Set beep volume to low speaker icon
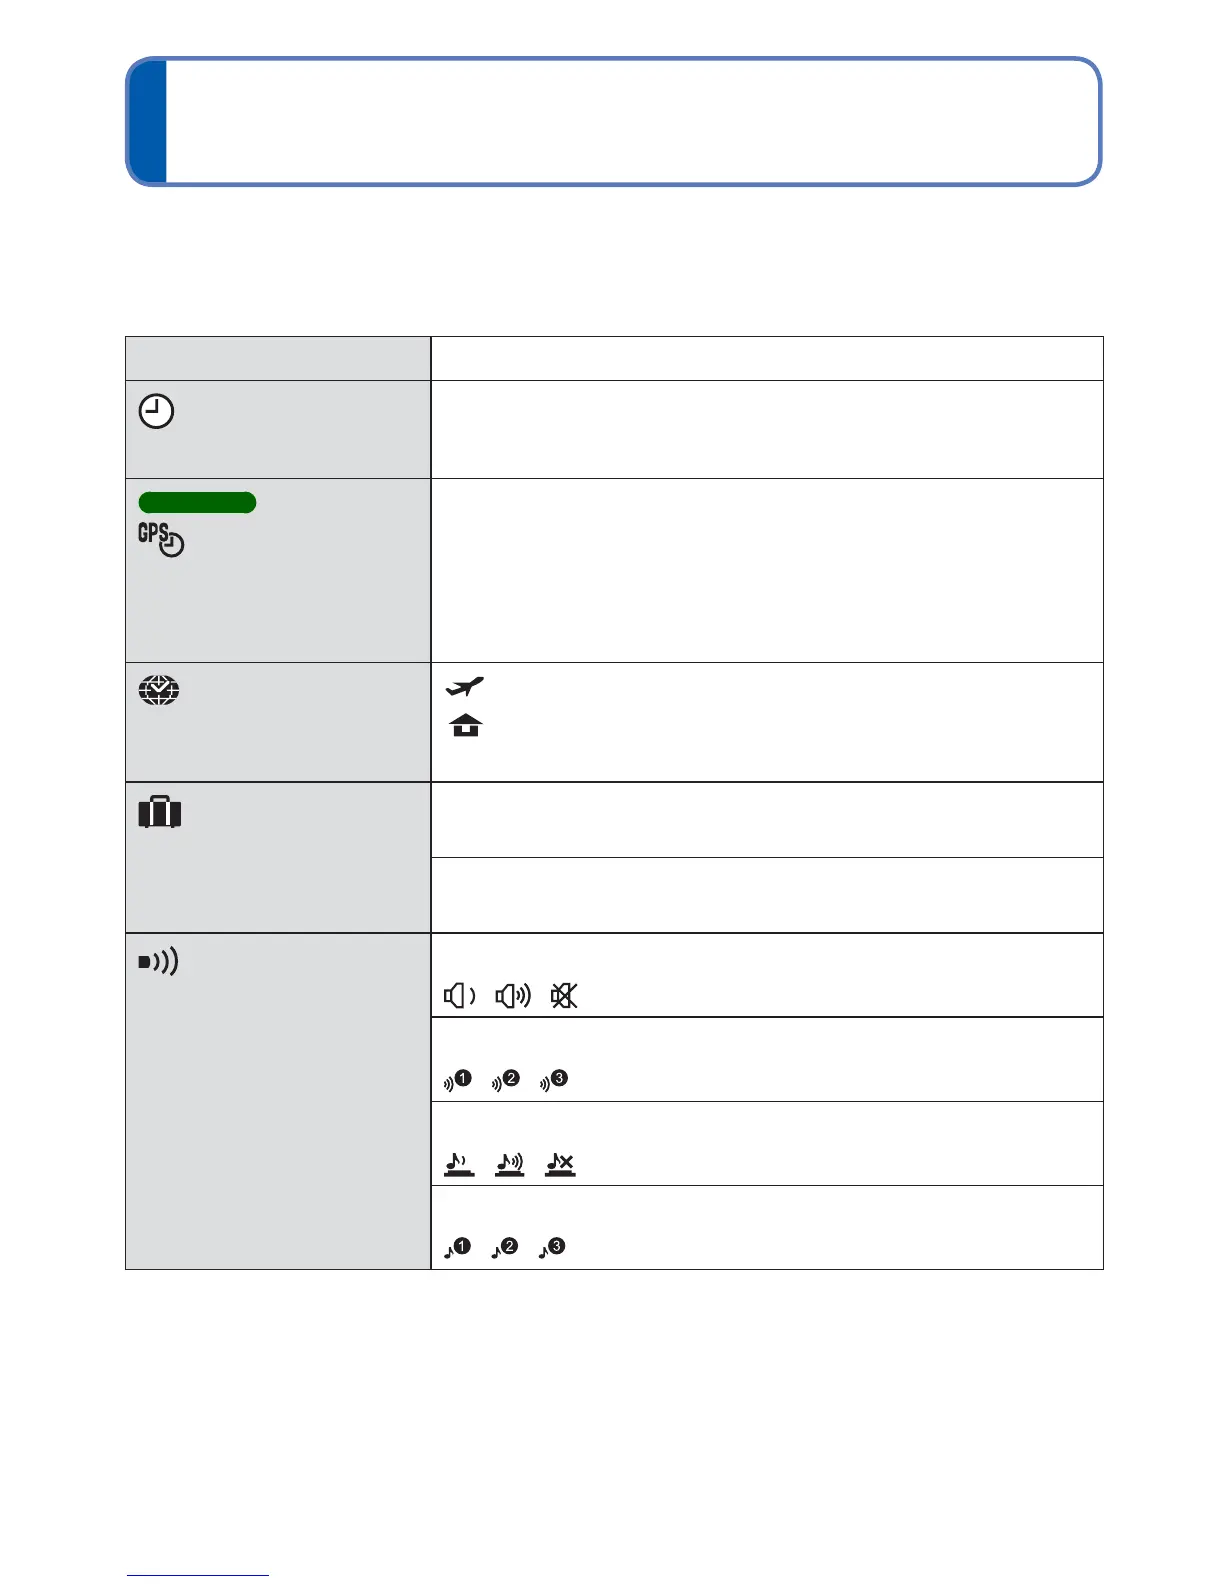This screenshot has width=1224, height=1584. [460, 996]
